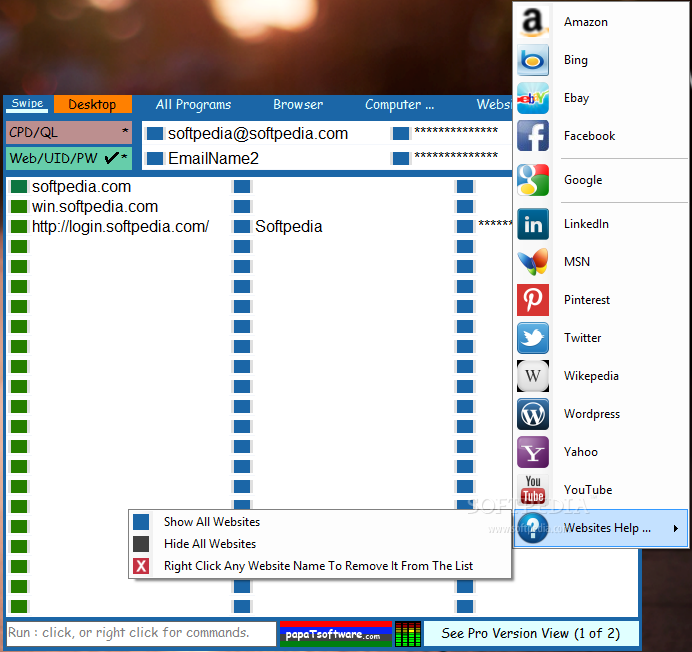Image resolution: width=692 pixels, height=652 pixels.
Task: Click the blue square before softpedia@softpedia.com password asterisks
Action: click(401, 133)
